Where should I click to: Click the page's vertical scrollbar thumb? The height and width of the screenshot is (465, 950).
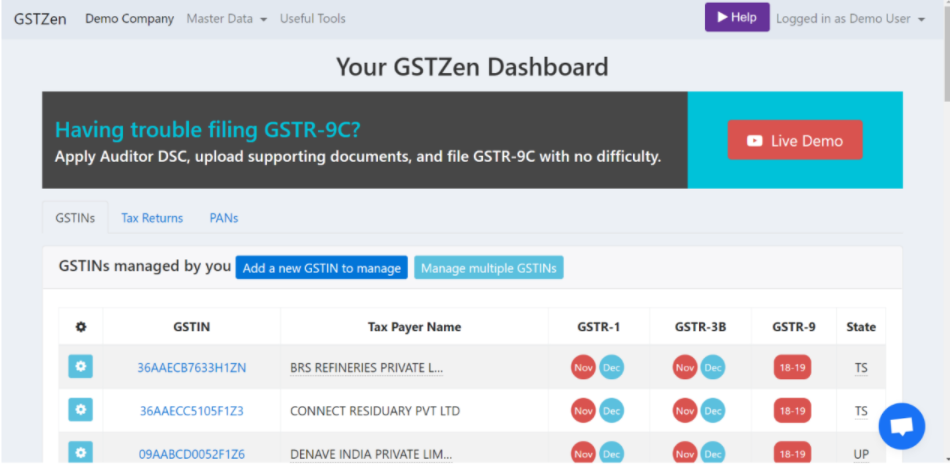945,52
